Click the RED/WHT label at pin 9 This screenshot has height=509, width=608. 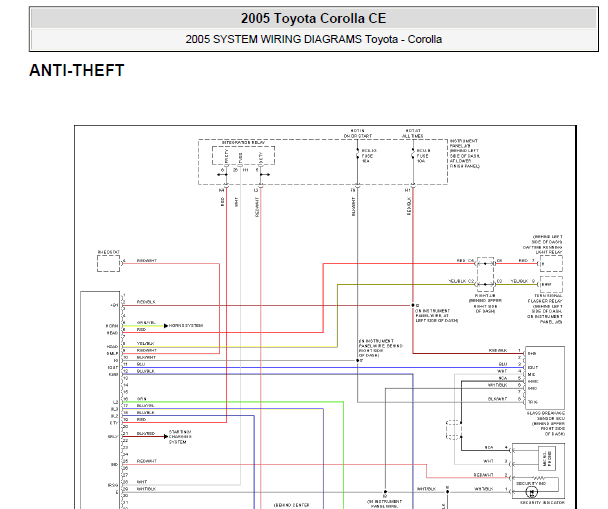[x=147, y=350]
